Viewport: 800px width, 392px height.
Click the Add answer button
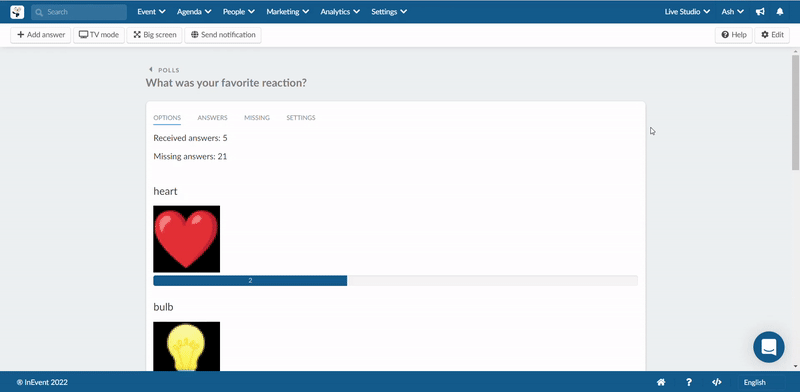[41, 35]
